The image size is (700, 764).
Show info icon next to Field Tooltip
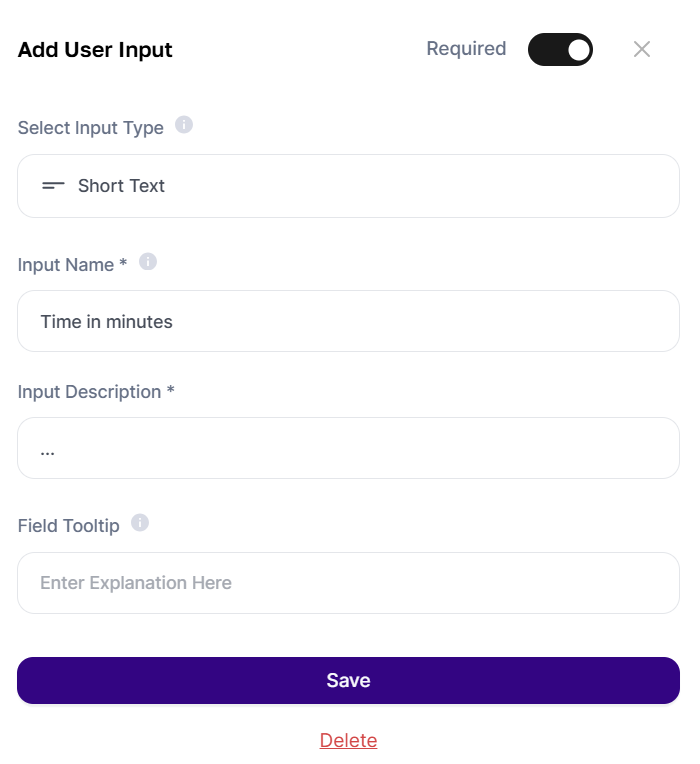point(140,523)
